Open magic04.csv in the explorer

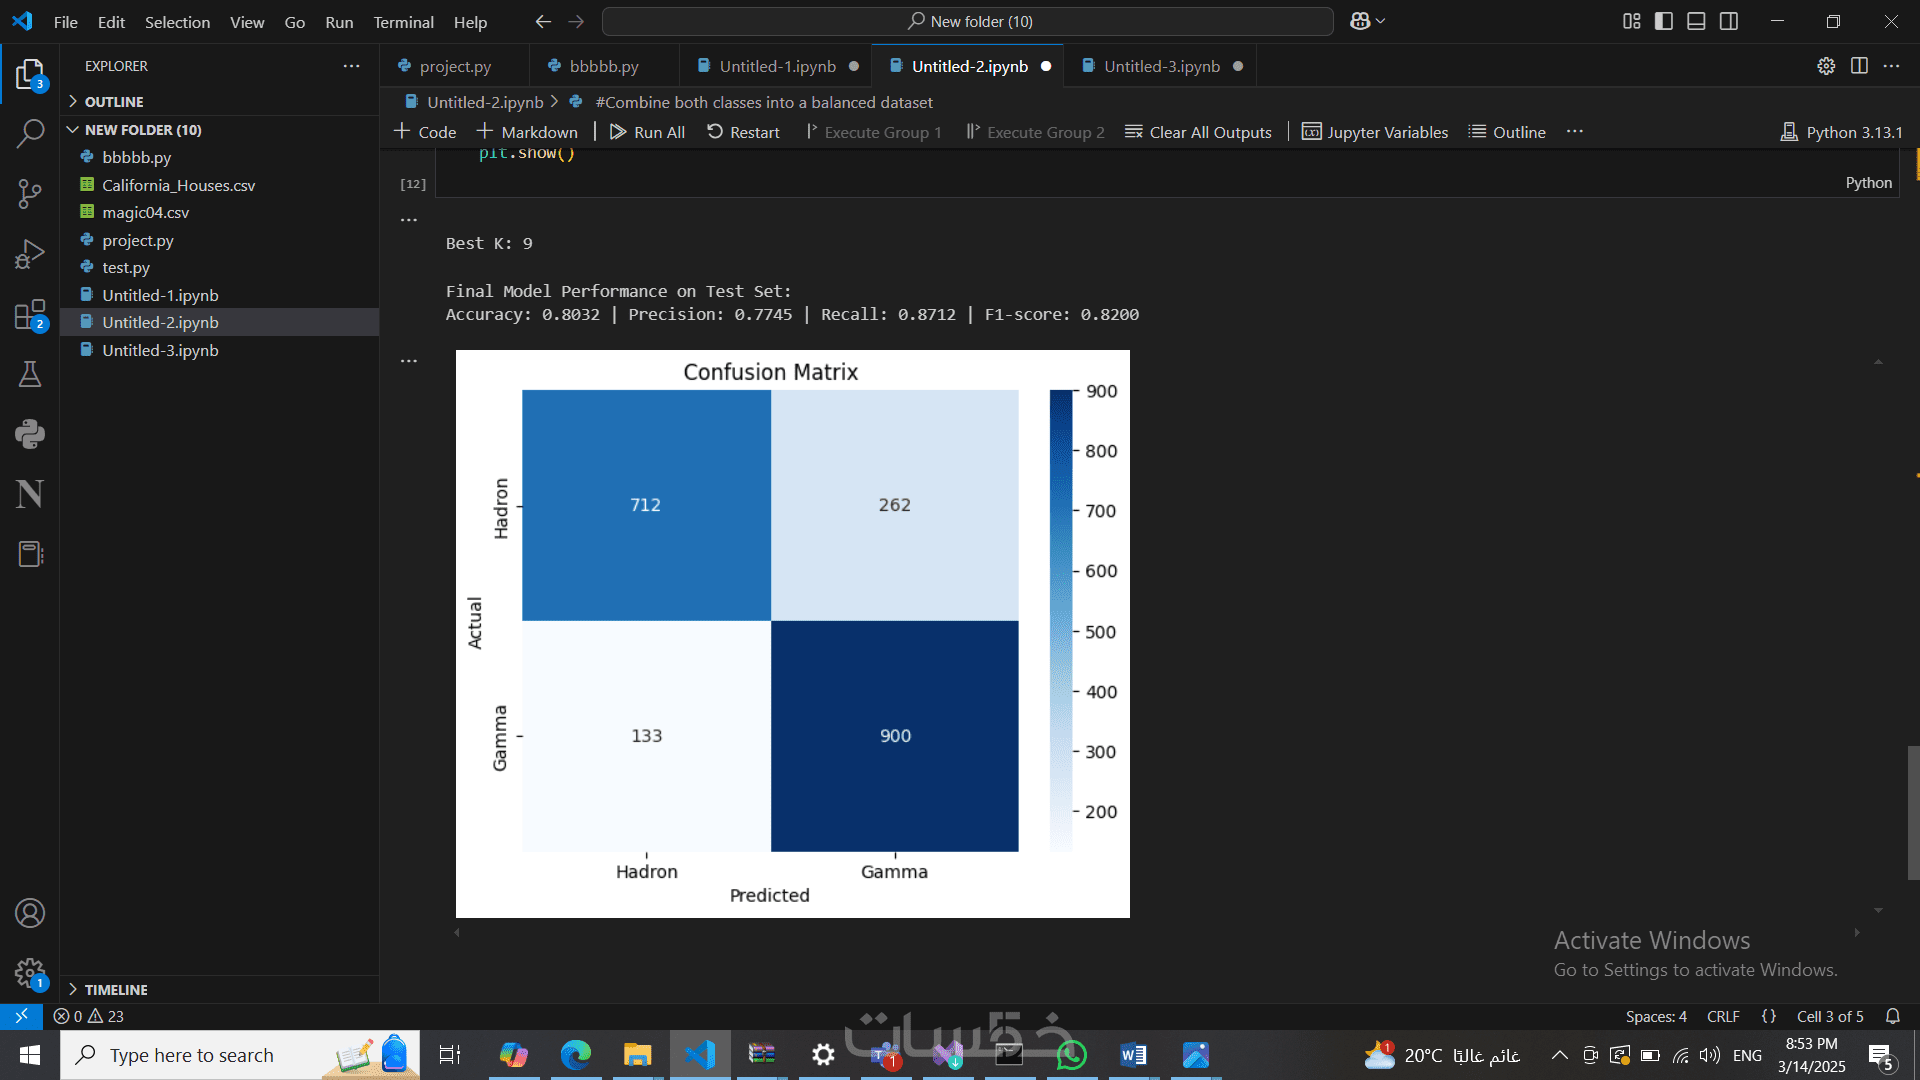[145, 212]
